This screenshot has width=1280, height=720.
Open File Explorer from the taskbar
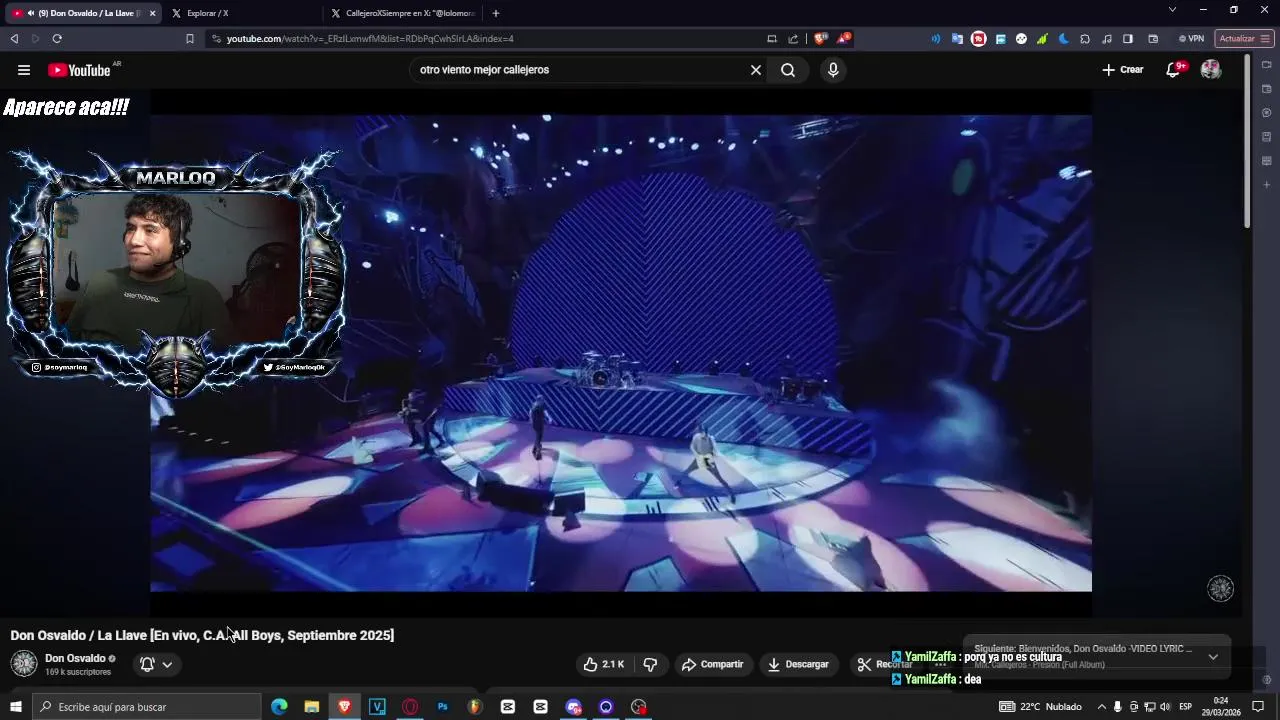312,707
